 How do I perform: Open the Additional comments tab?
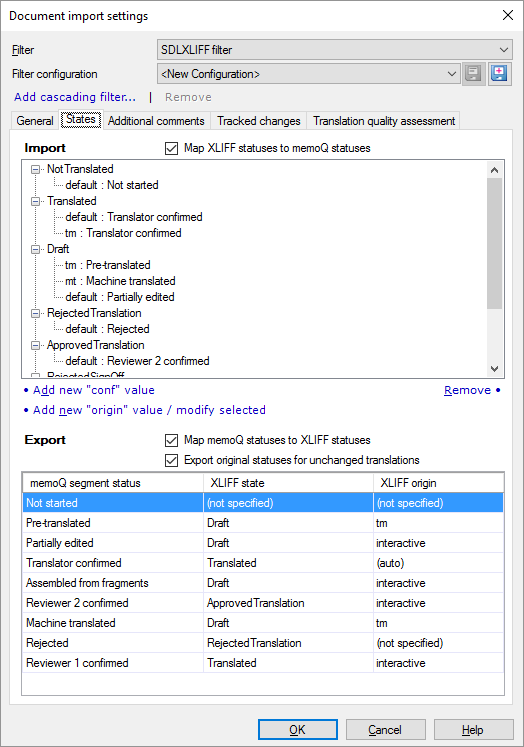[156, 121]
